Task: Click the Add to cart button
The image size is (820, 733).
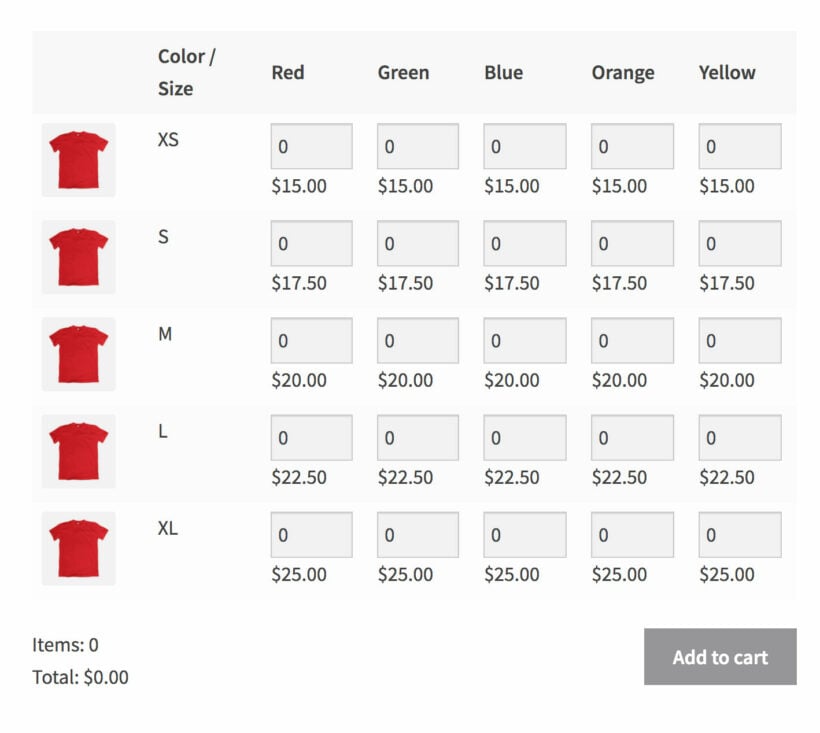Action: coord(719,658)
